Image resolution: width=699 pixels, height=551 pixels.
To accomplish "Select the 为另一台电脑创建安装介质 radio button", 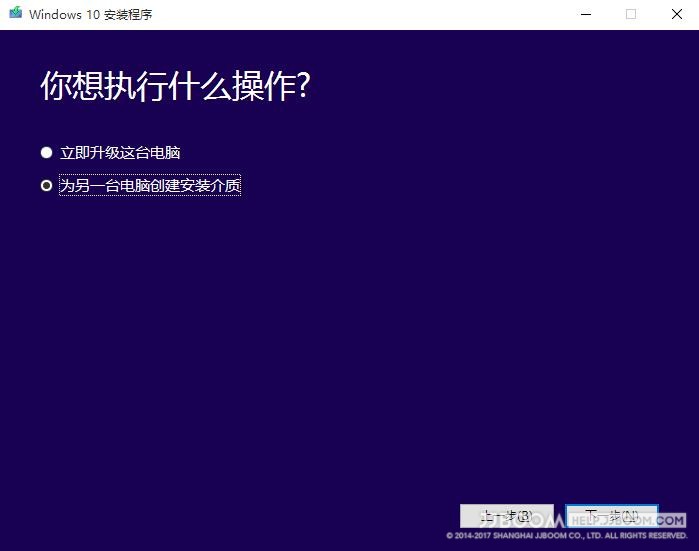I will coord(46,185).
